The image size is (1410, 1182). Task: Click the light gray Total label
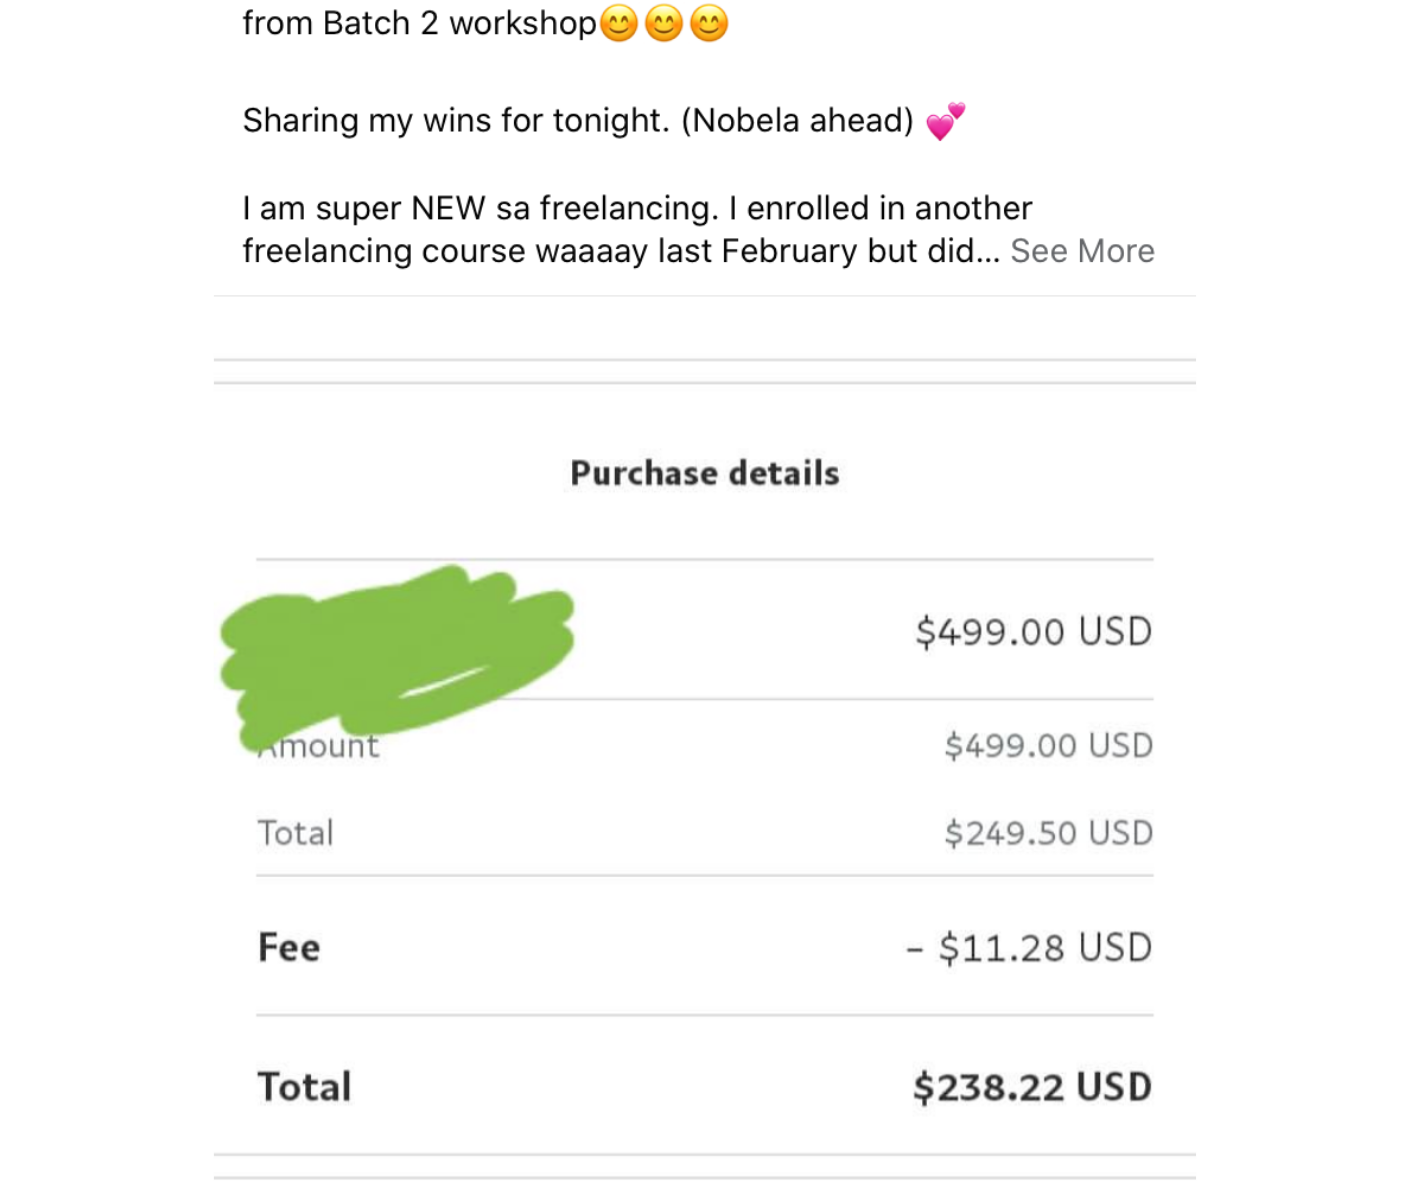(x=295, y=833)
